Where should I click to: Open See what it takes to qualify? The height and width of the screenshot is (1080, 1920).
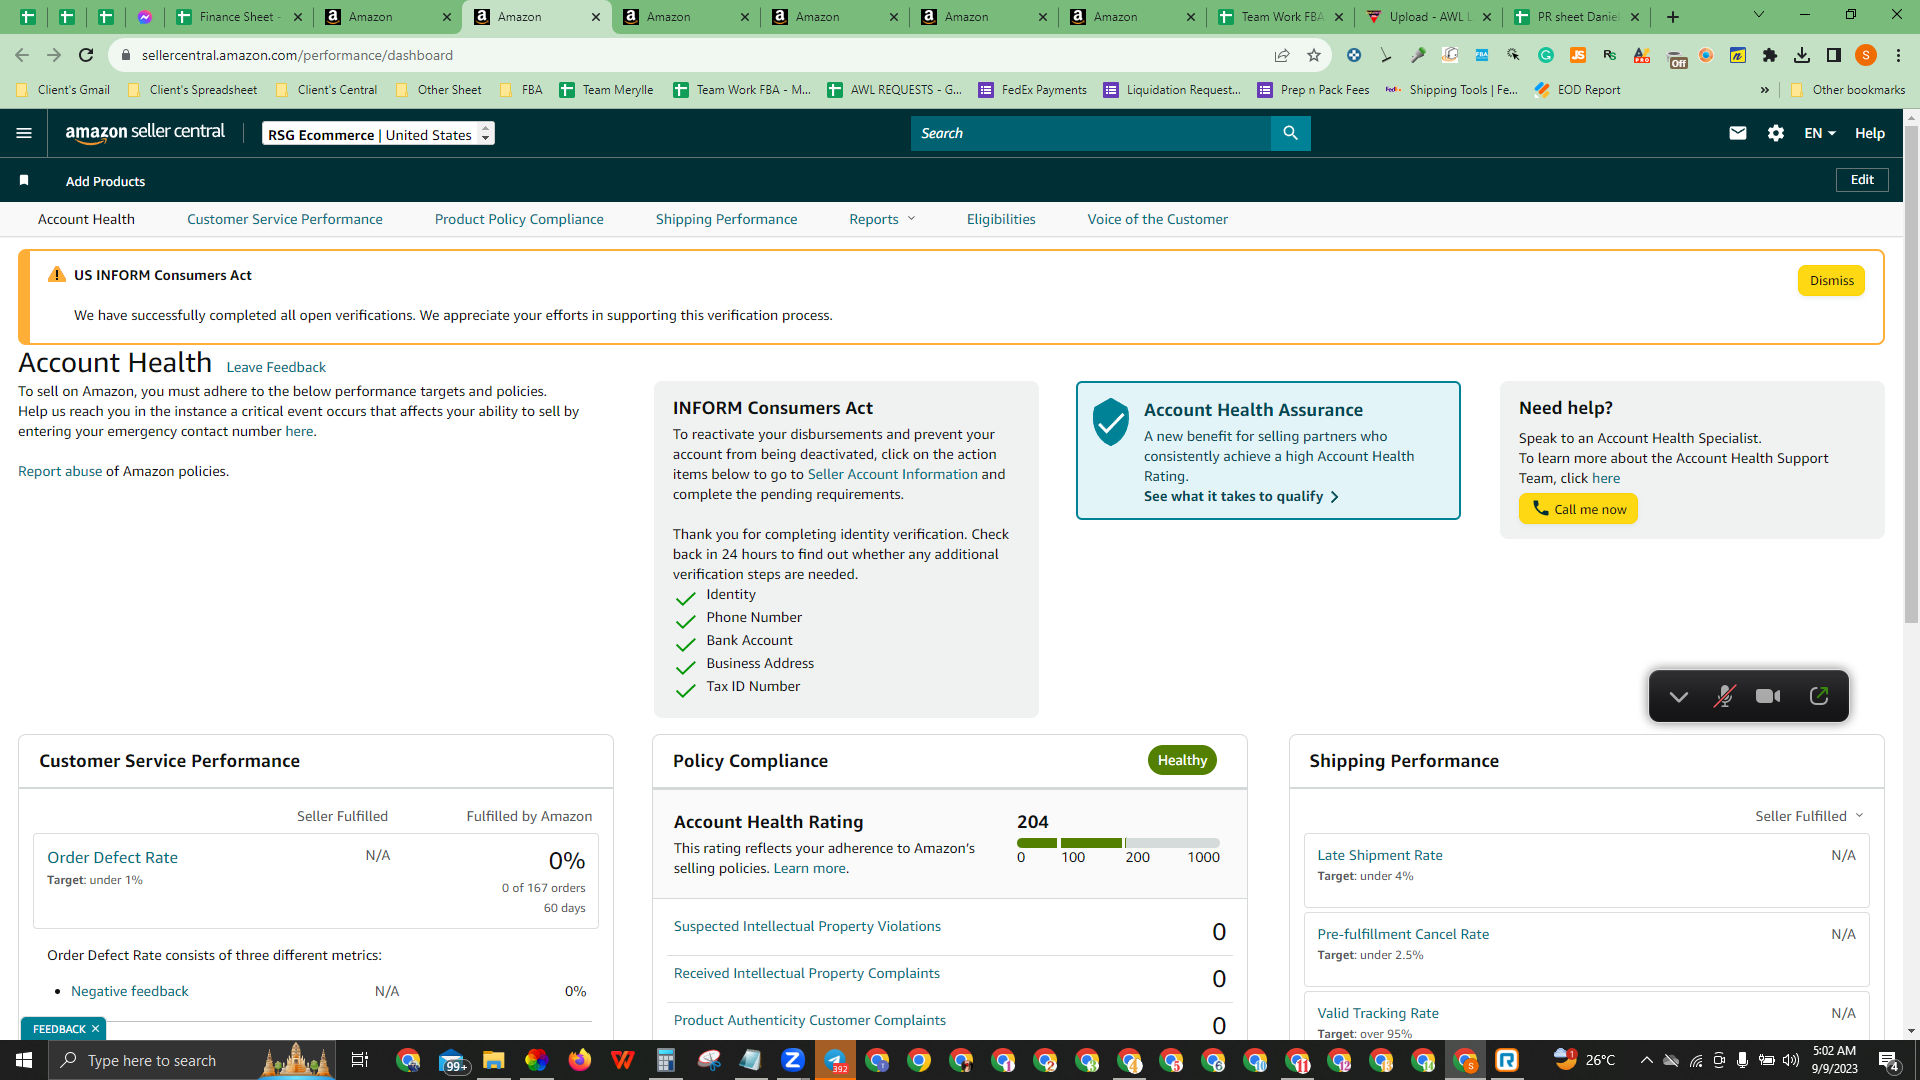pyautogui.click(x=1241, y=496)
